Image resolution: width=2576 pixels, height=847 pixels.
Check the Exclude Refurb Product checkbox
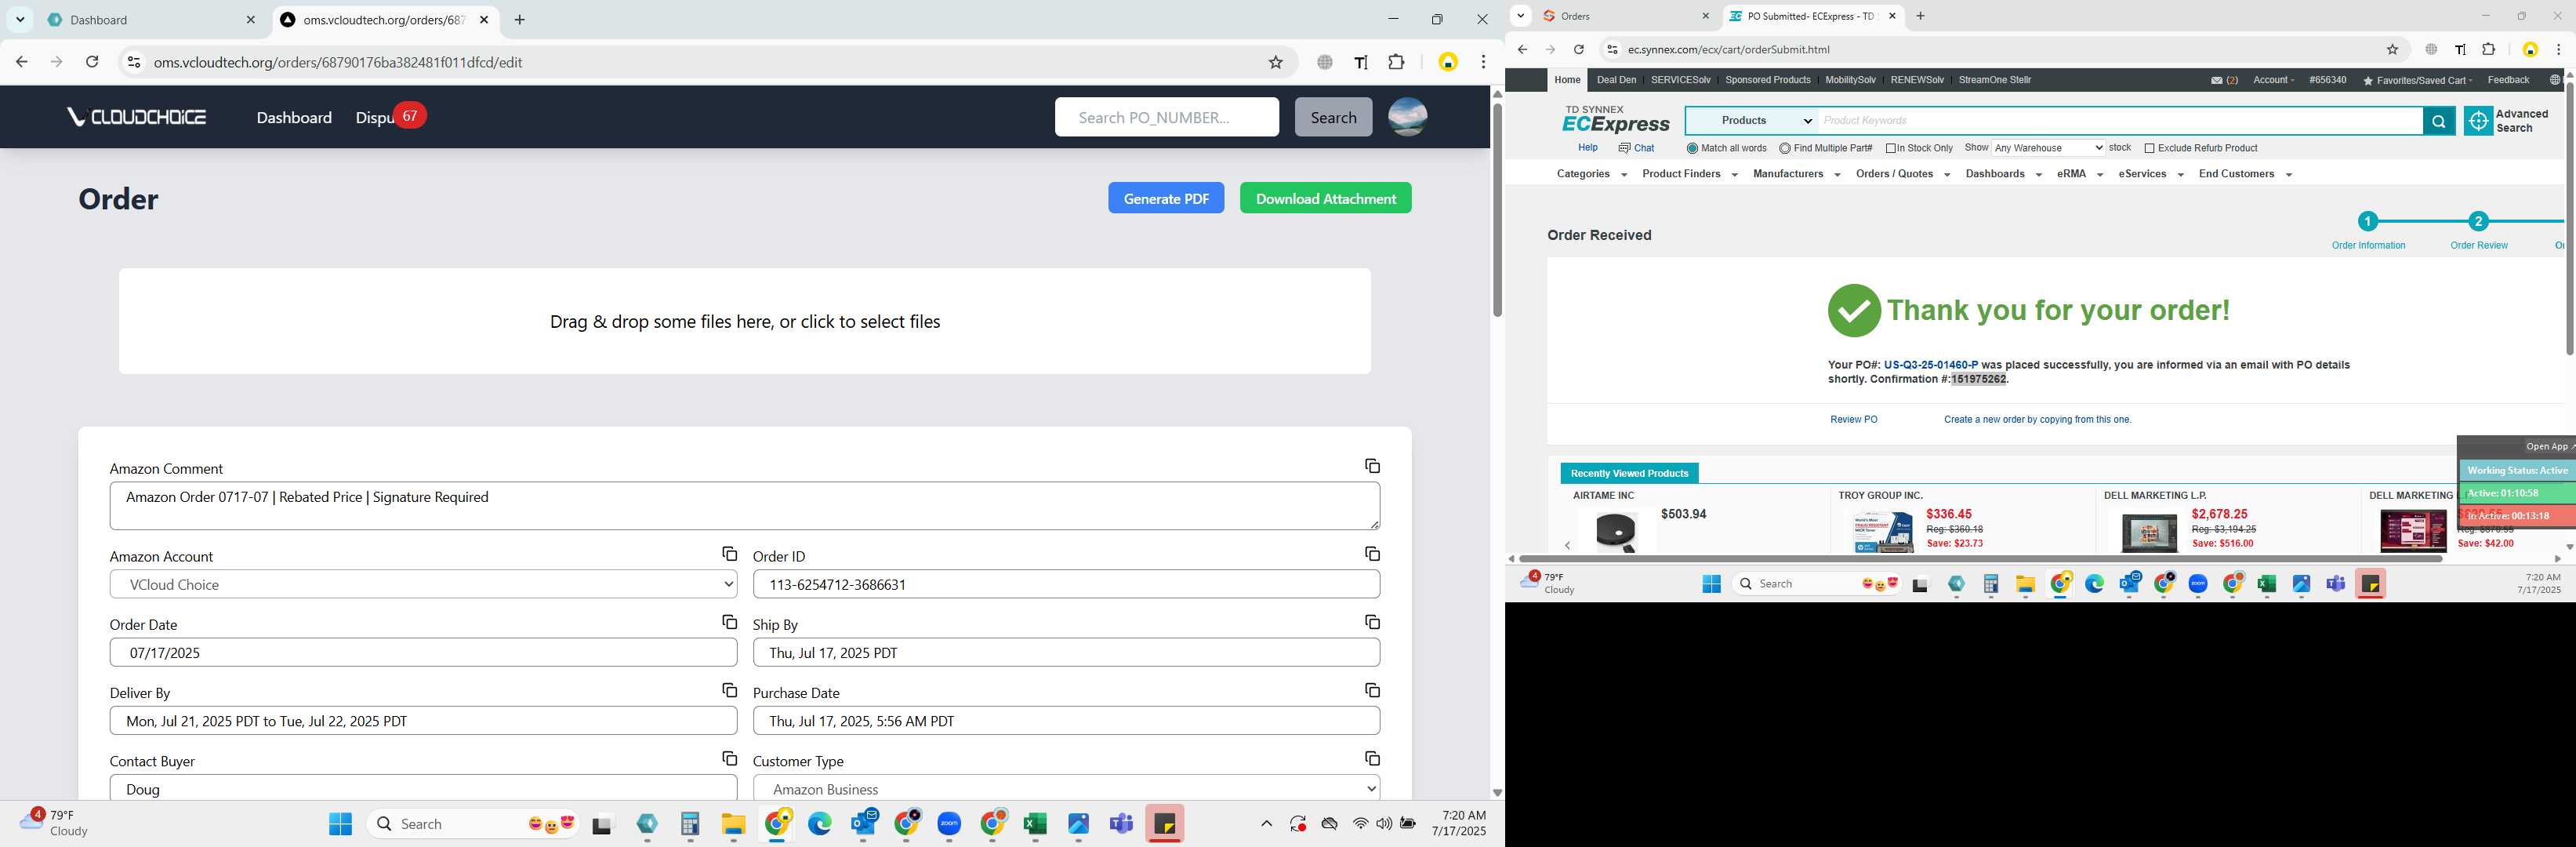pos(2149,148)
